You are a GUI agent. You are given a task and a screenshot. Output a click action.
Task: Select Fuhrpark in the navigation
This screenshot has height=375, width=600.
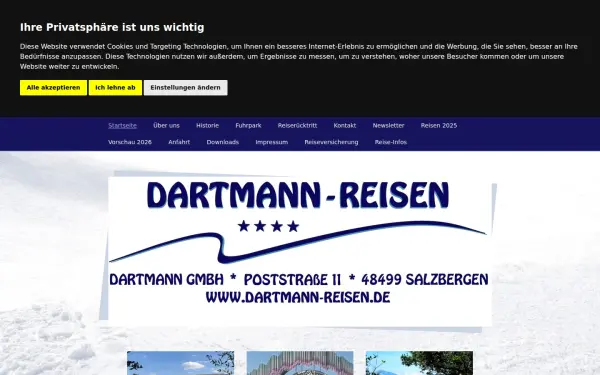coord(248,126)
